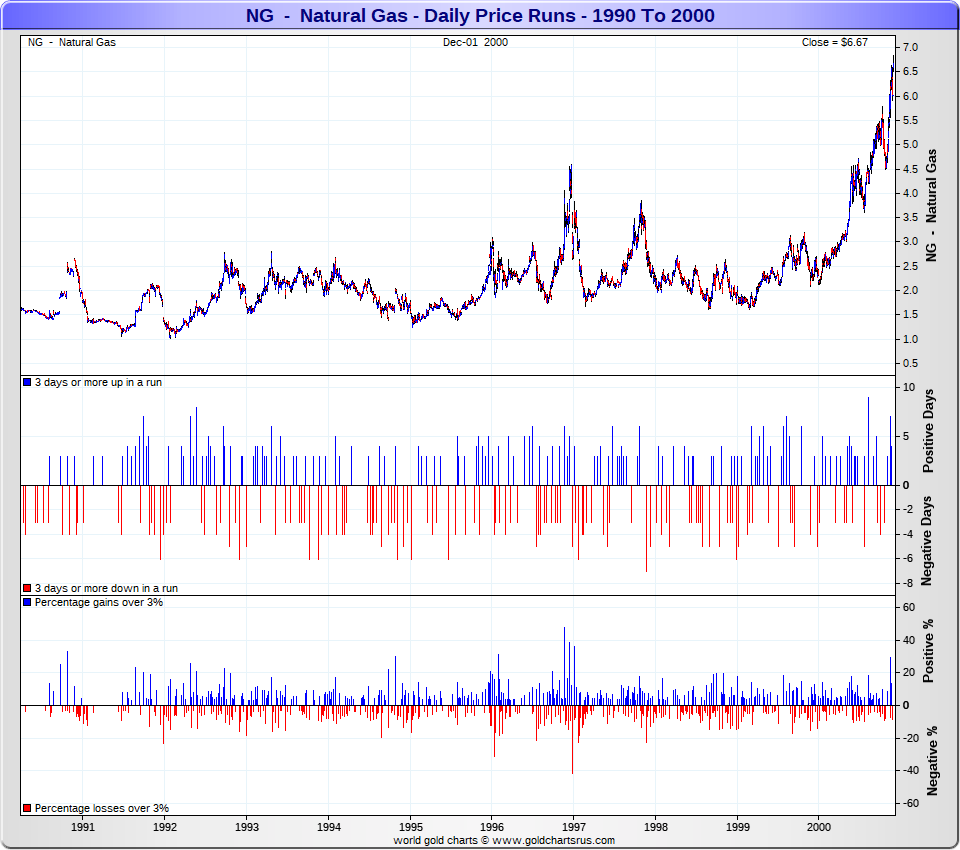Click the 'Percentage losses over 3%' legend text
Image resolution: width=960 pixels, height=850 pixels.
click(102, 808)
